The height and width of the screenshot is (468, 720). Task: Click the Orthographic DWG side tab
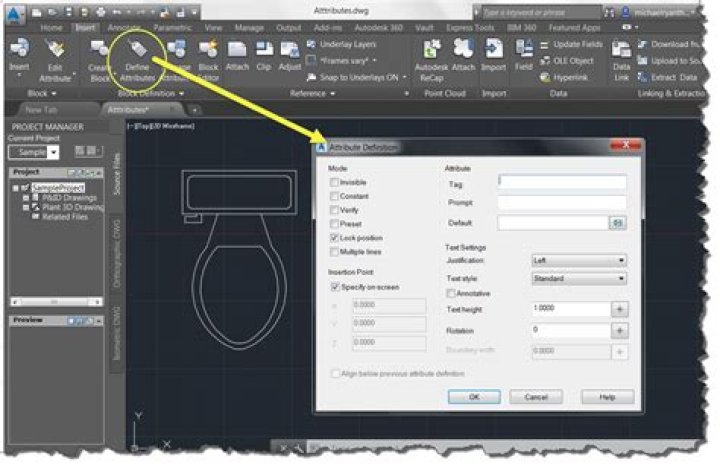[117, 253]
